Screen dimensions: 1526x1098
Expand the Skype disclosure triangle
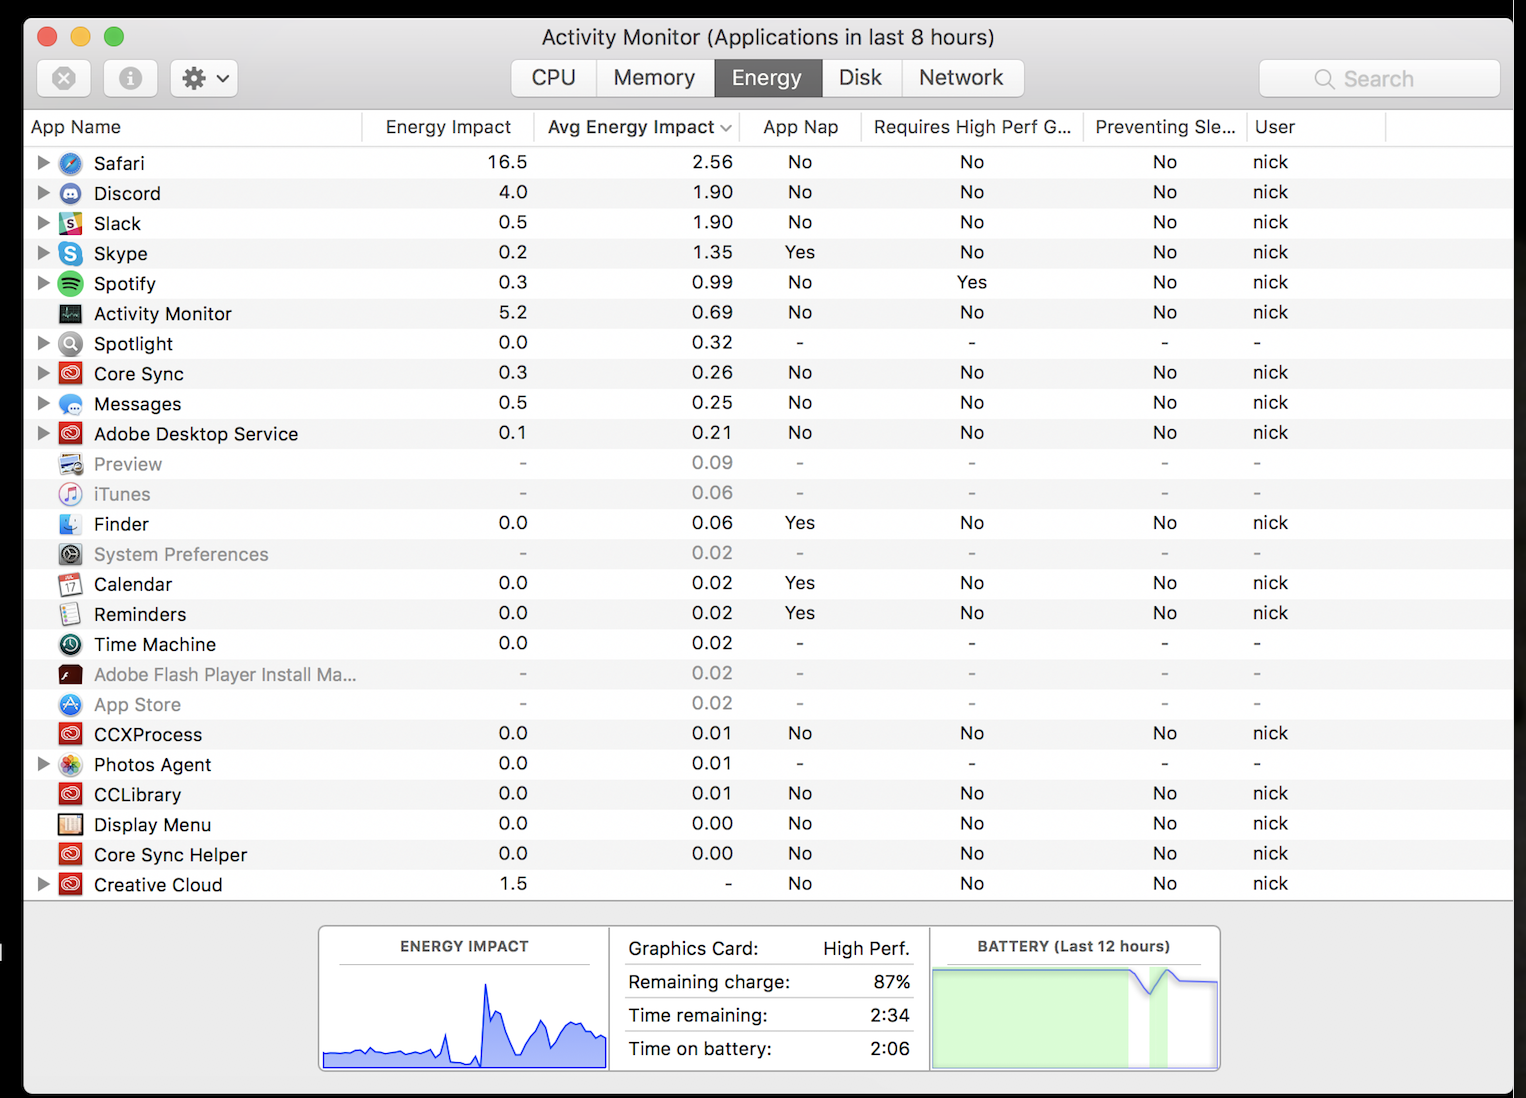pos(43,252)
